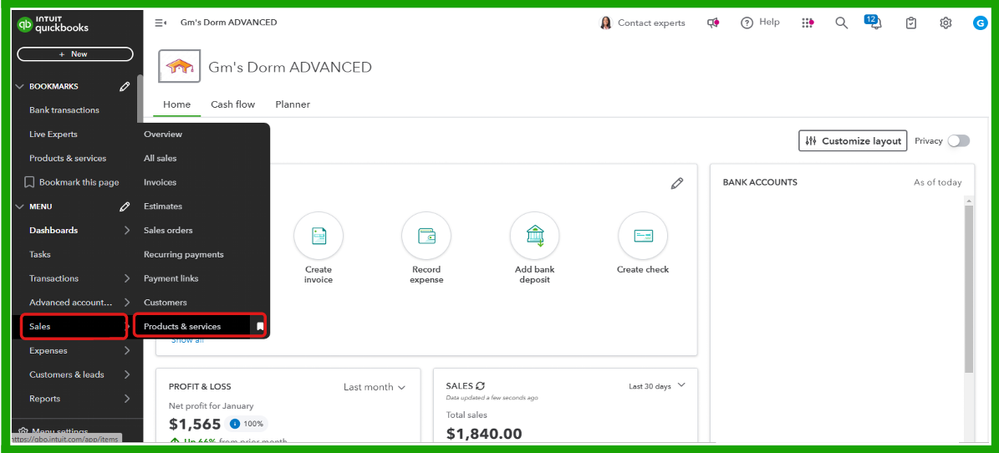Screen dimensions: 999x453
Task: Click the + New button
Action: tap(75, 54)
